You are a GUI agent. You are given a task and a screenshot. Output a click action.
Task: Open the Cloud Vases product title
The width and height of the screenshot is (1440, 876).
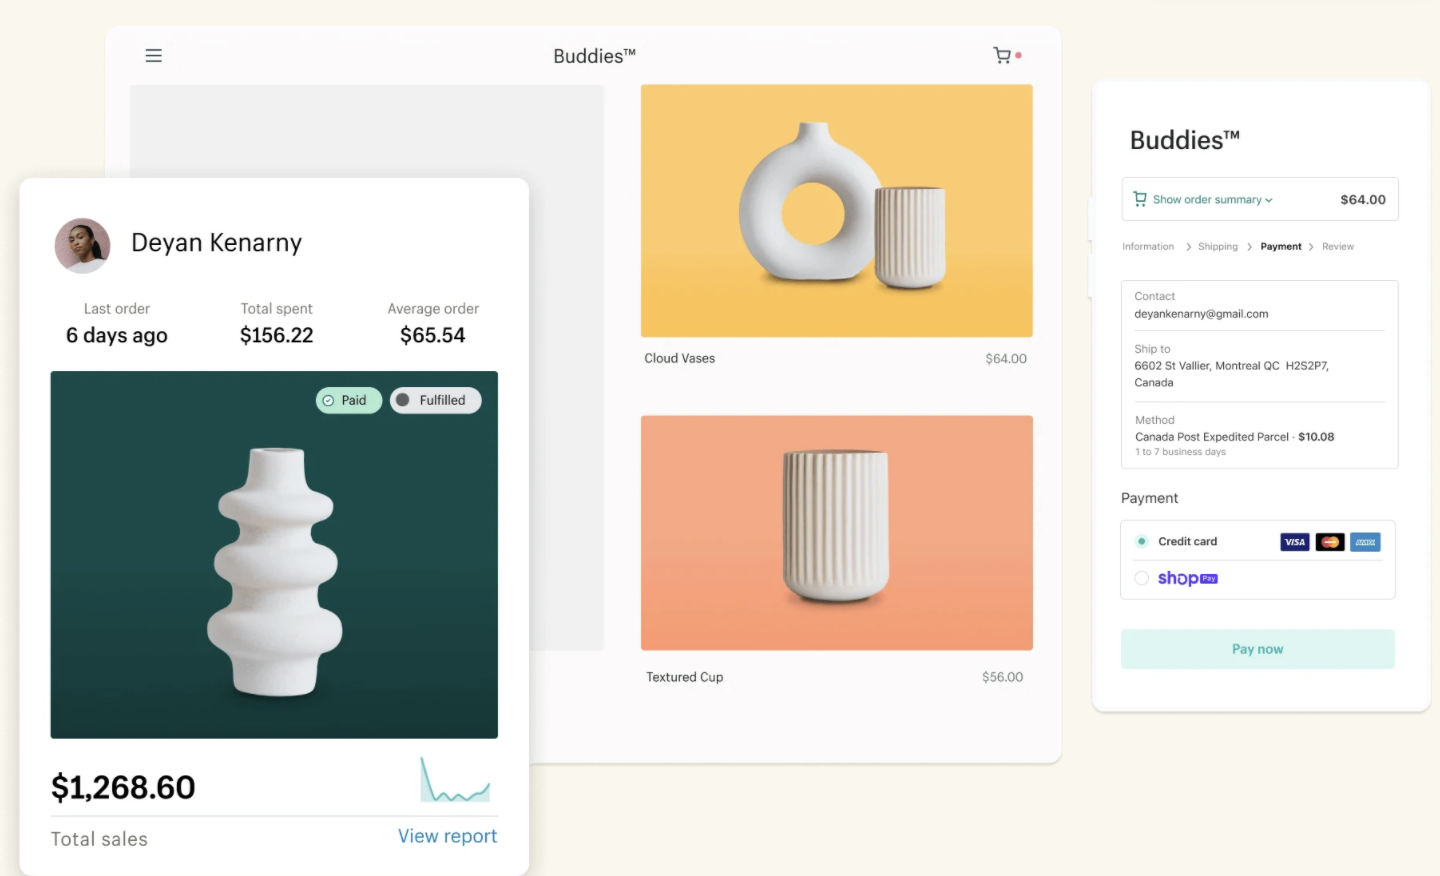click(680, 359)
